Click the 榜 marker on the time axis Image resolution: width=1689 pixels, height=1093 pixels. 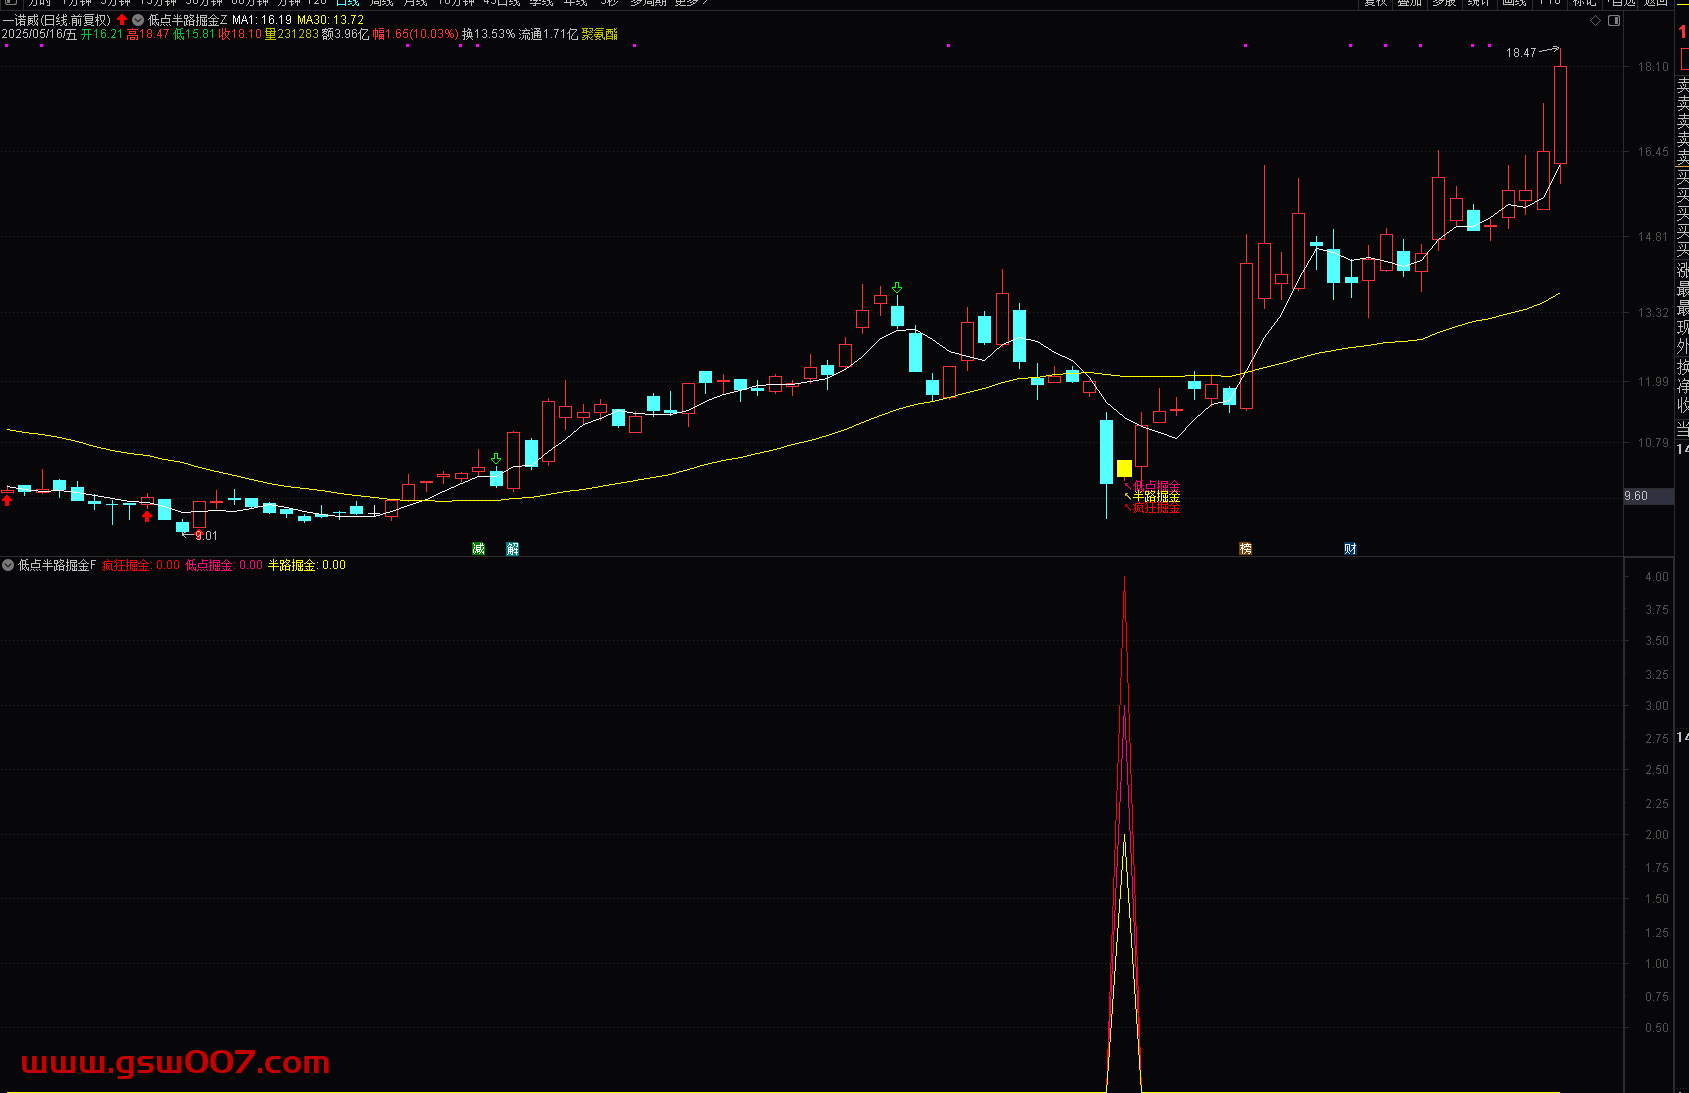pos(1245,548)
